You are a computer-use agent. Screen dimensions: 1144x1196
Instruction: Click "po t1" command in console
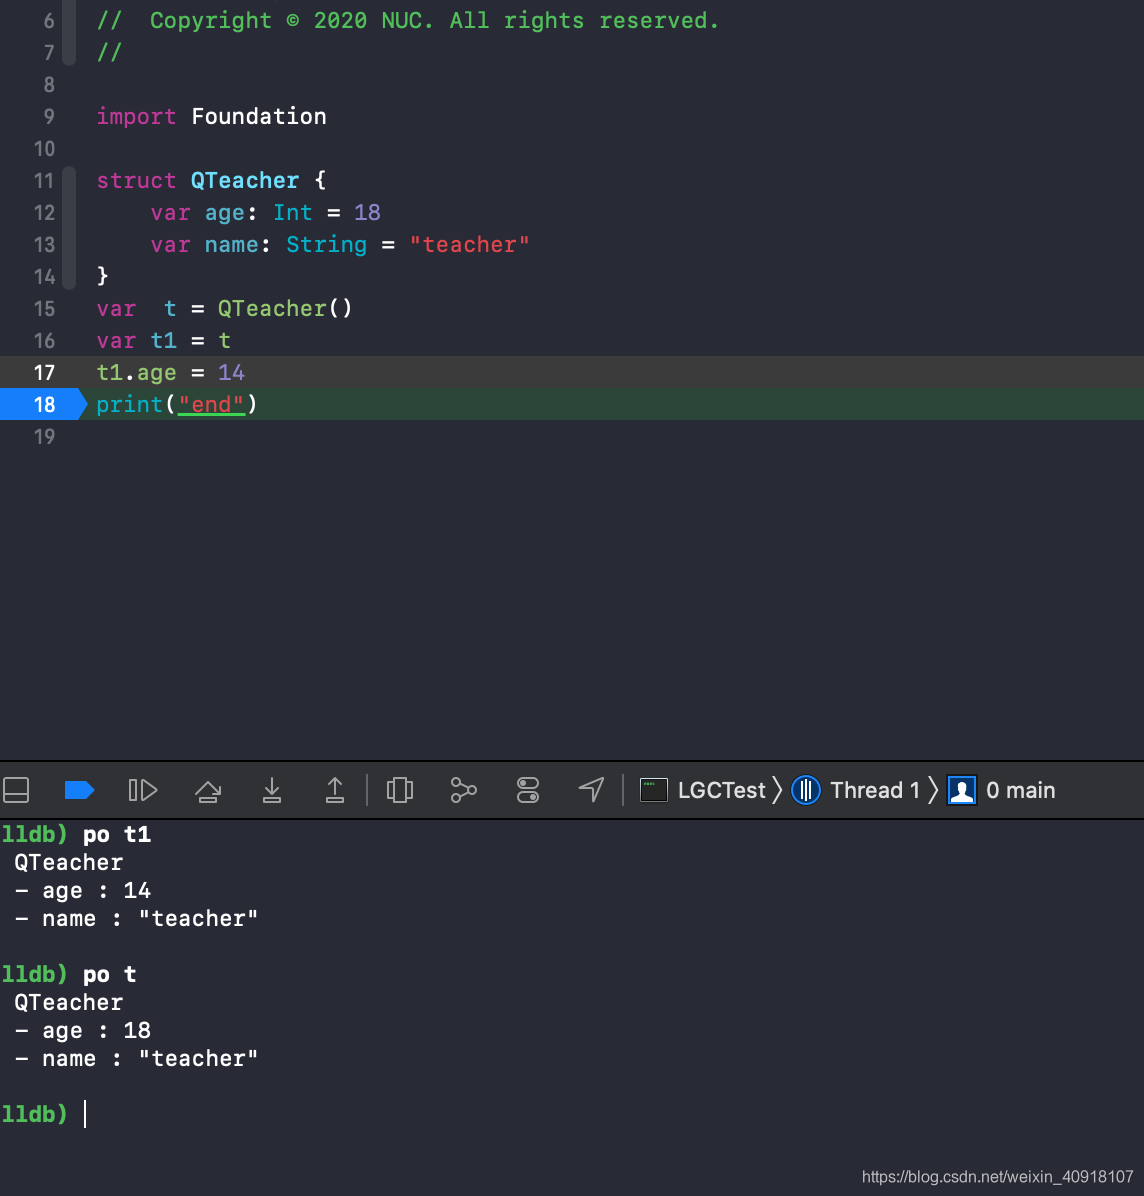[117, 834]
